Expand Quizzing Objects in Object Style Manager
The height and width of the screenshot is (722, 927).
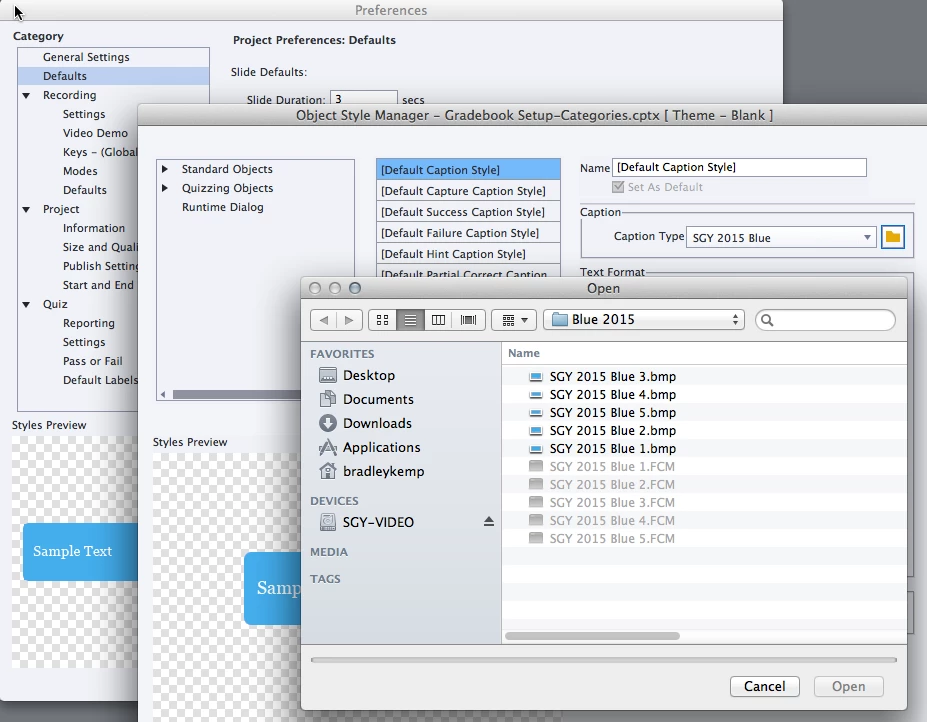pos(165,188)
